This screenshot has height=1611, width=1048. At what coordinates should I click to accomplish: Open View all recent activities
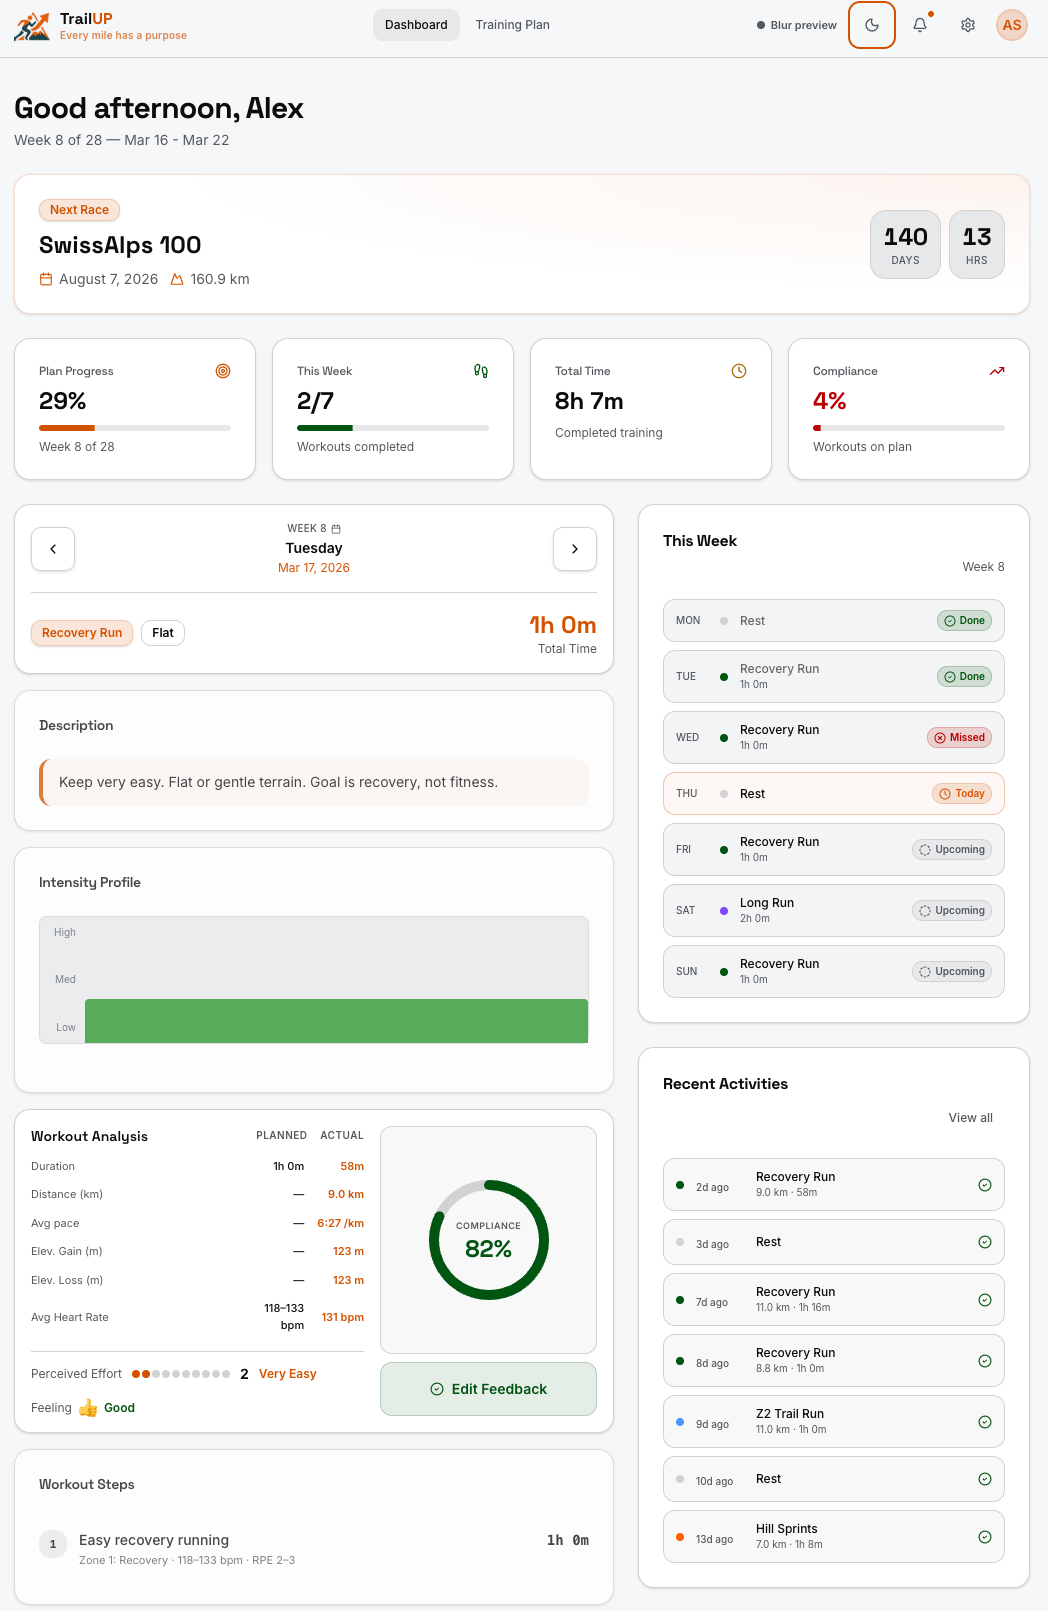(x=970, y=1118)
